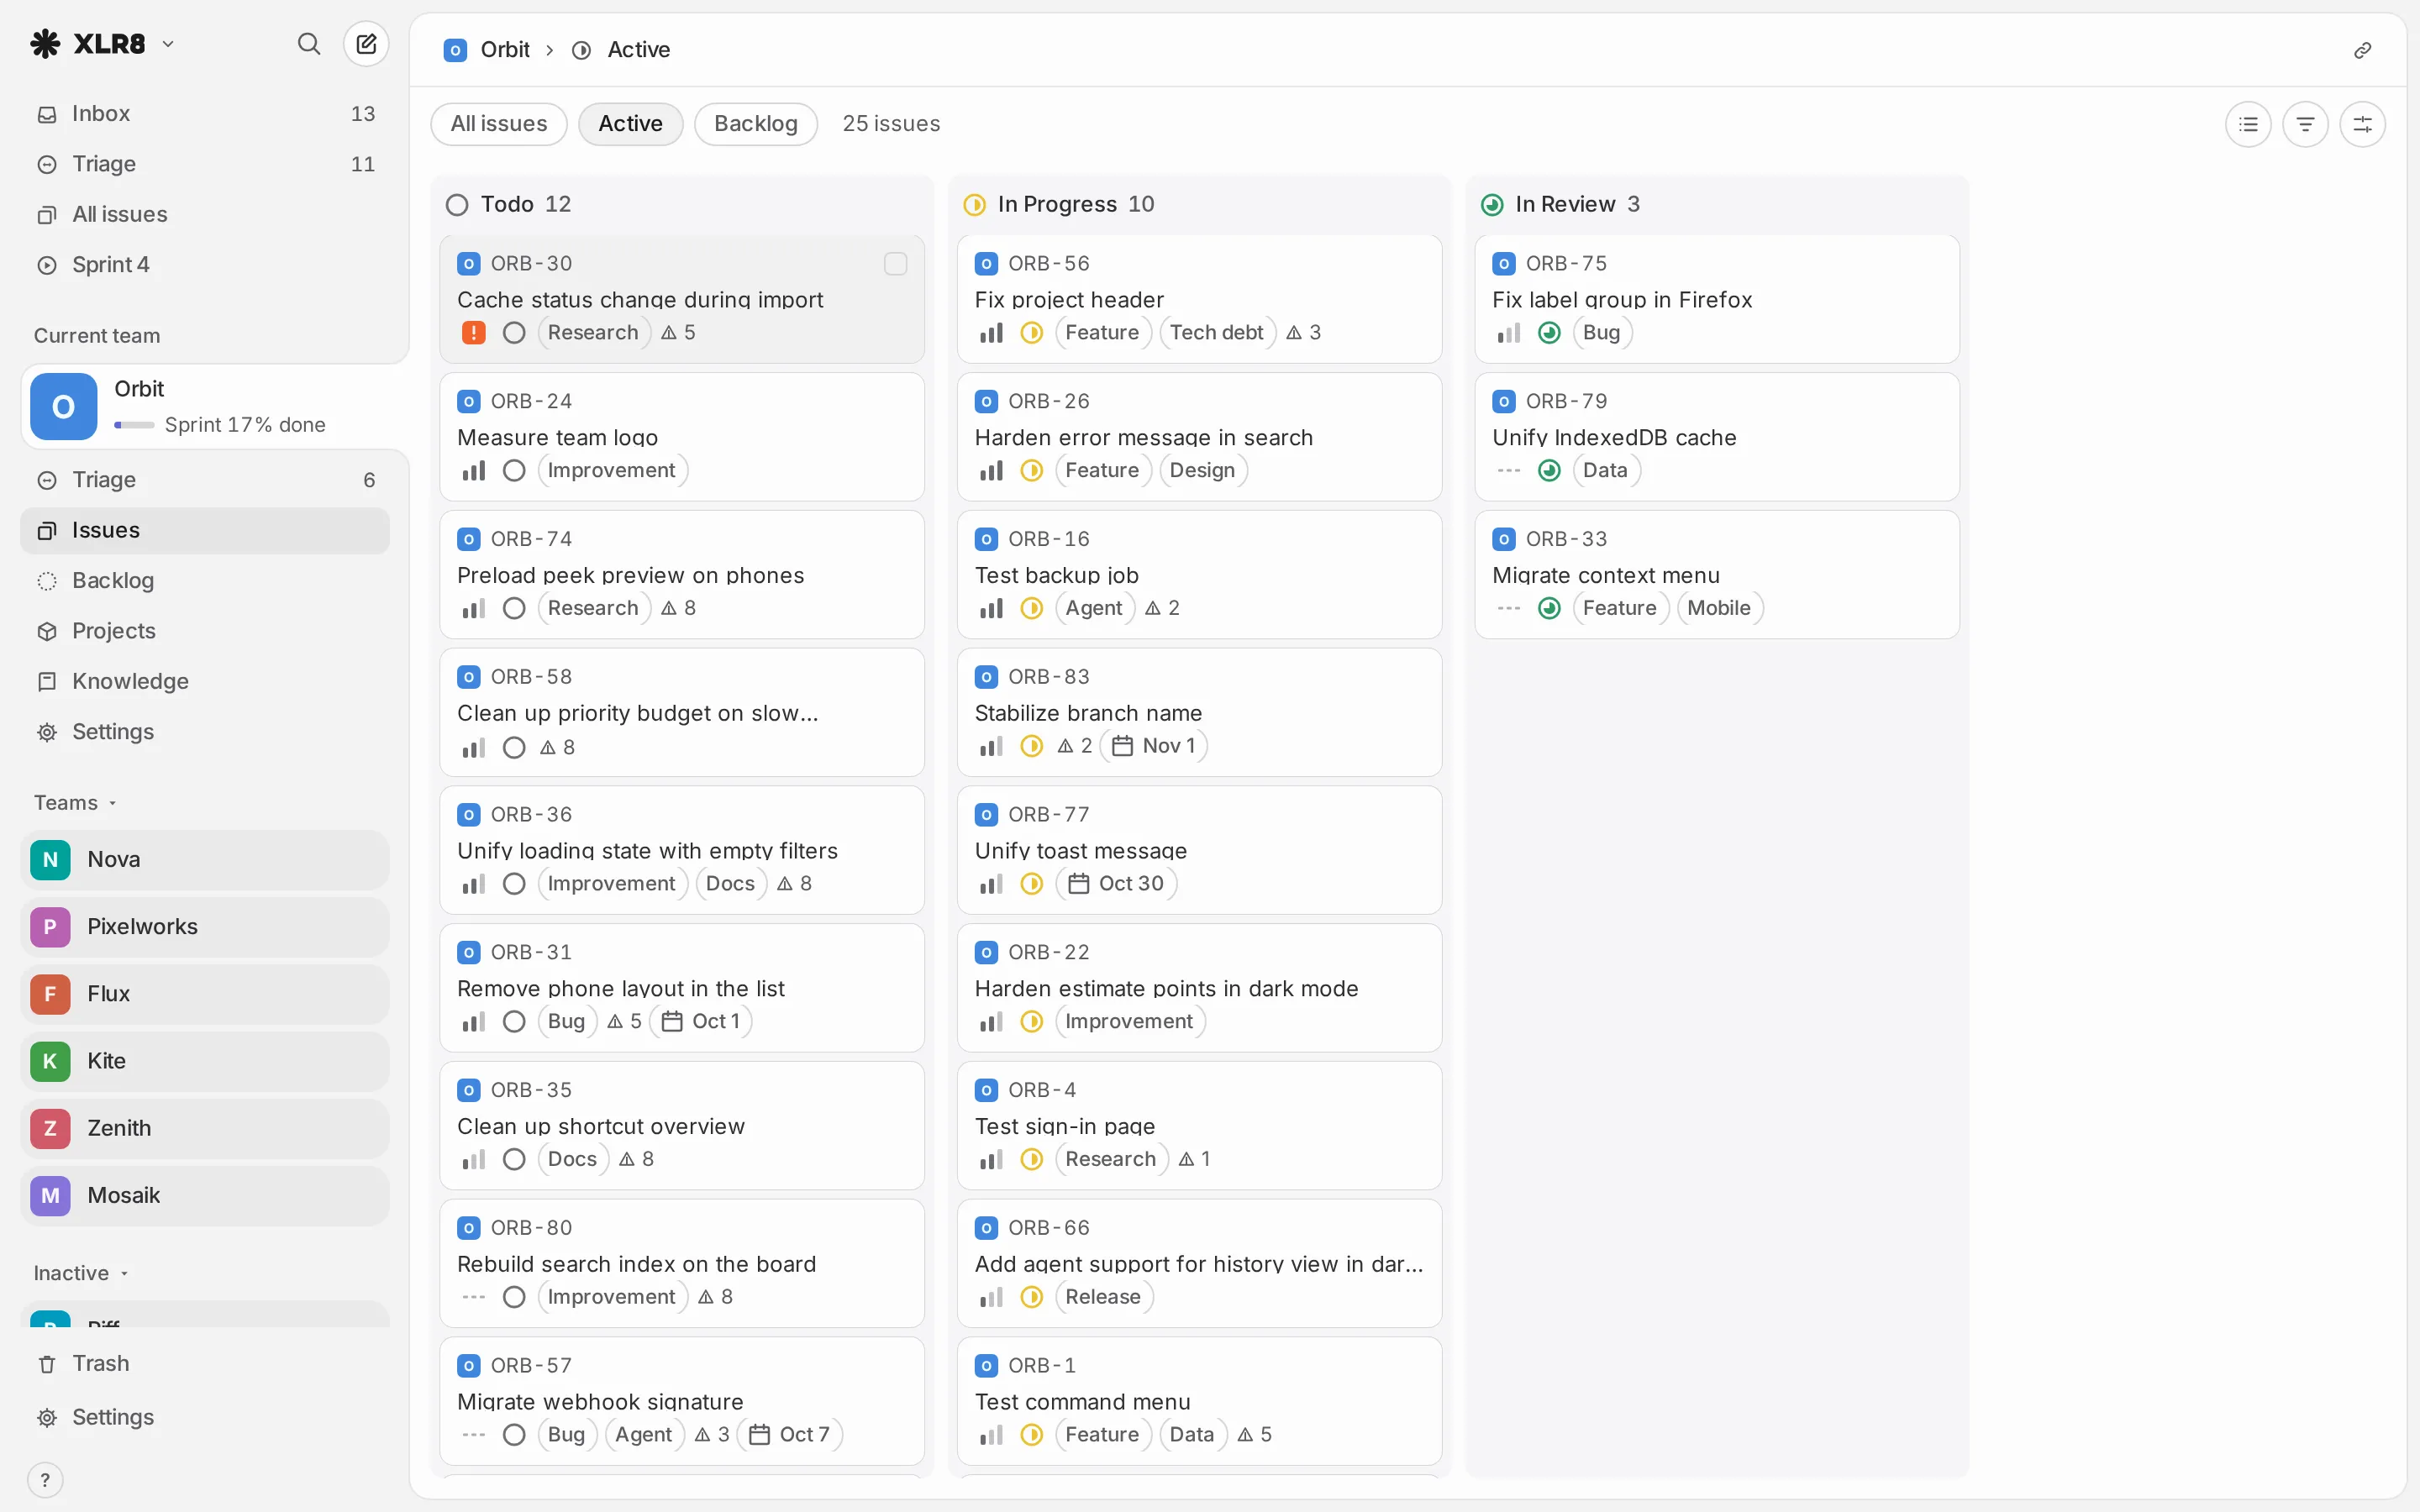Screen dimensions: 2420x1512
Task: Click the Orbit breadcrumb link
Action: coord(487,50)
